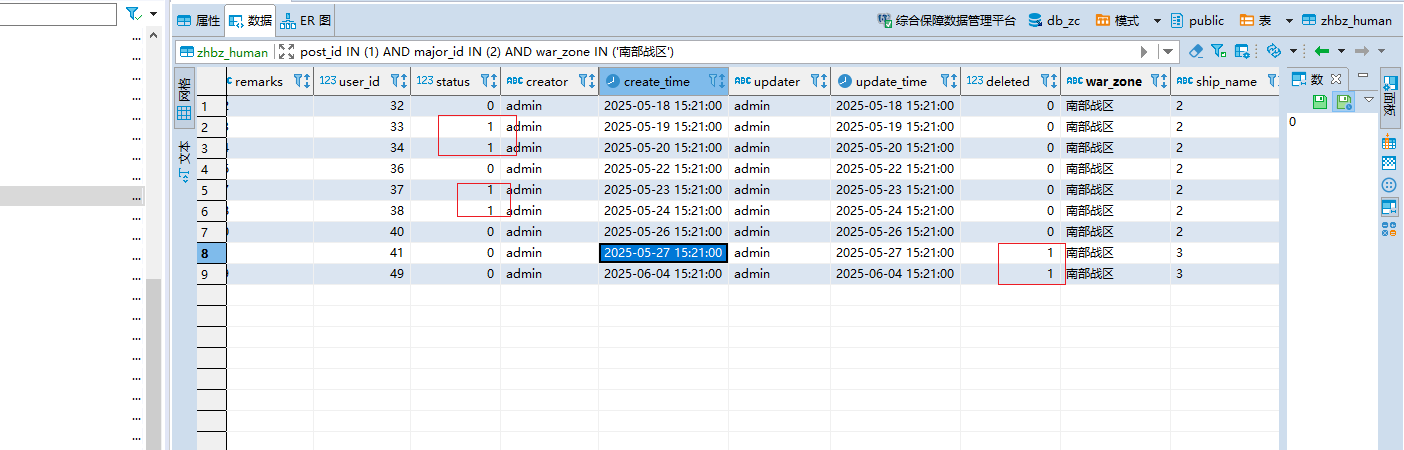This screenshot has width=1404, height=450.
Task: Click the auto-save value disk icon
Action: point(1345,101)
